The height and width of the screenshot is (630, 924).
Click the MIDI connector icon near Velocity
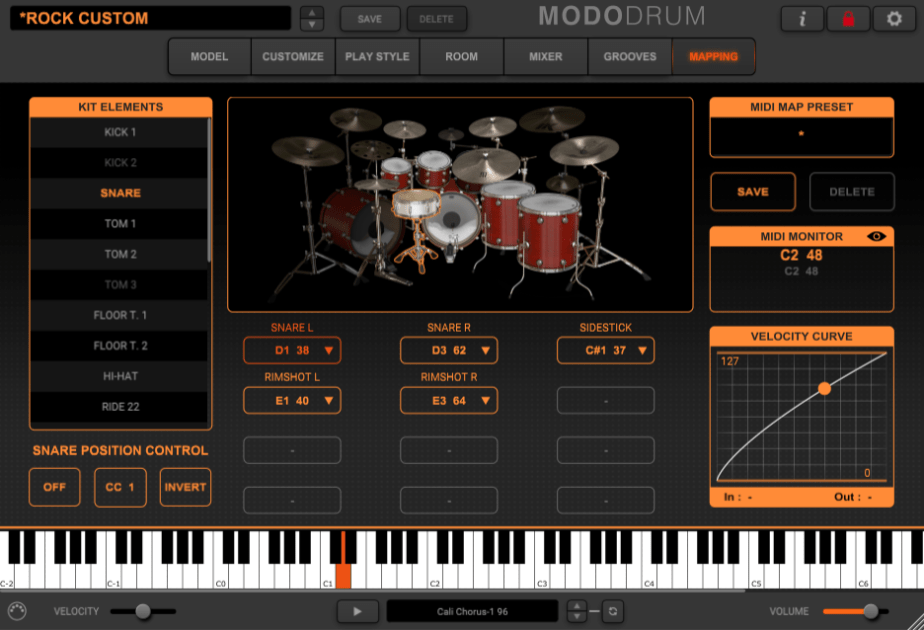[17, 611]
